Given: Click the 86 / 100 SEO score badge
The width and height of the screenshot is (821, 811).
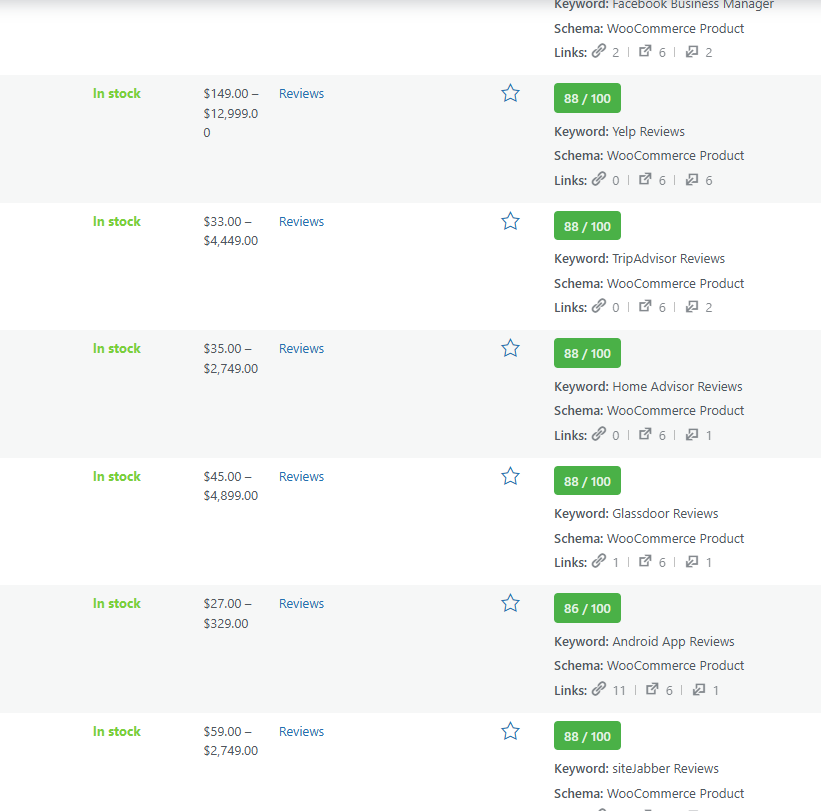Looking at the screenshot, I should tap(587, 608).
